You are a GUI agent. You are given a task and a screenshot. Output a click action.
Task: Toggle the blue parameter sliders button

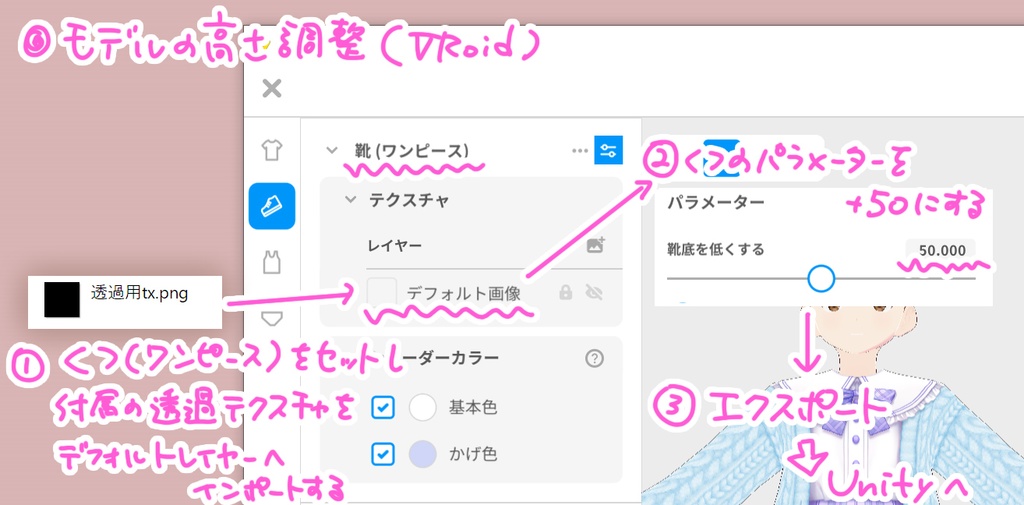pyautogui.click(x=609, y=150)
